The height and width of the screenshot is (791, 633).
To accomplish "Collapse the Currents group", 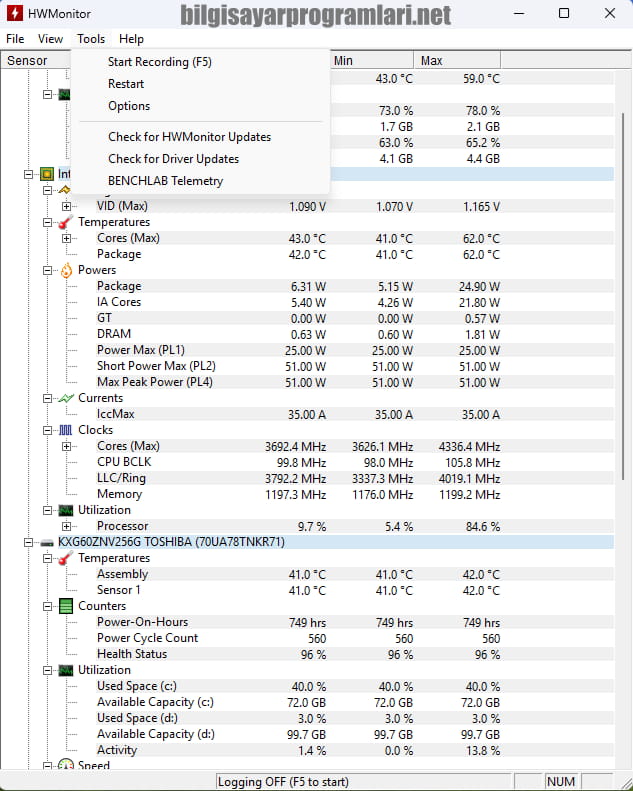I will [47, 399].
